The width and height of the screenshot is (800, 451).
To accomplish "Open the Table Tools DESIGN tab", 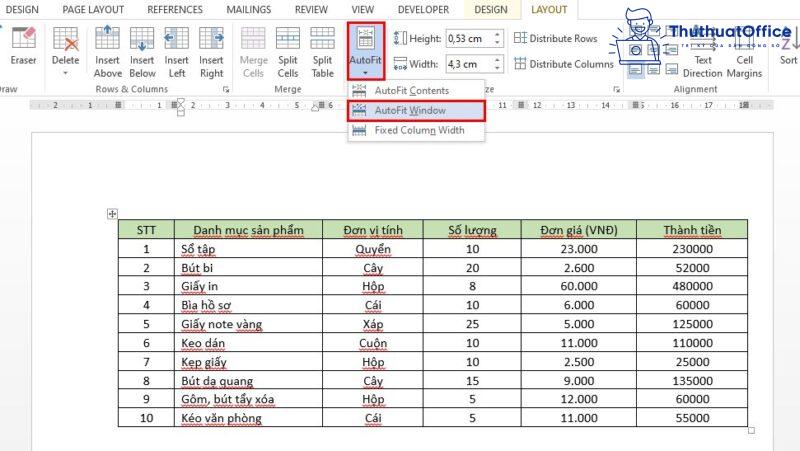I will 491,10.
